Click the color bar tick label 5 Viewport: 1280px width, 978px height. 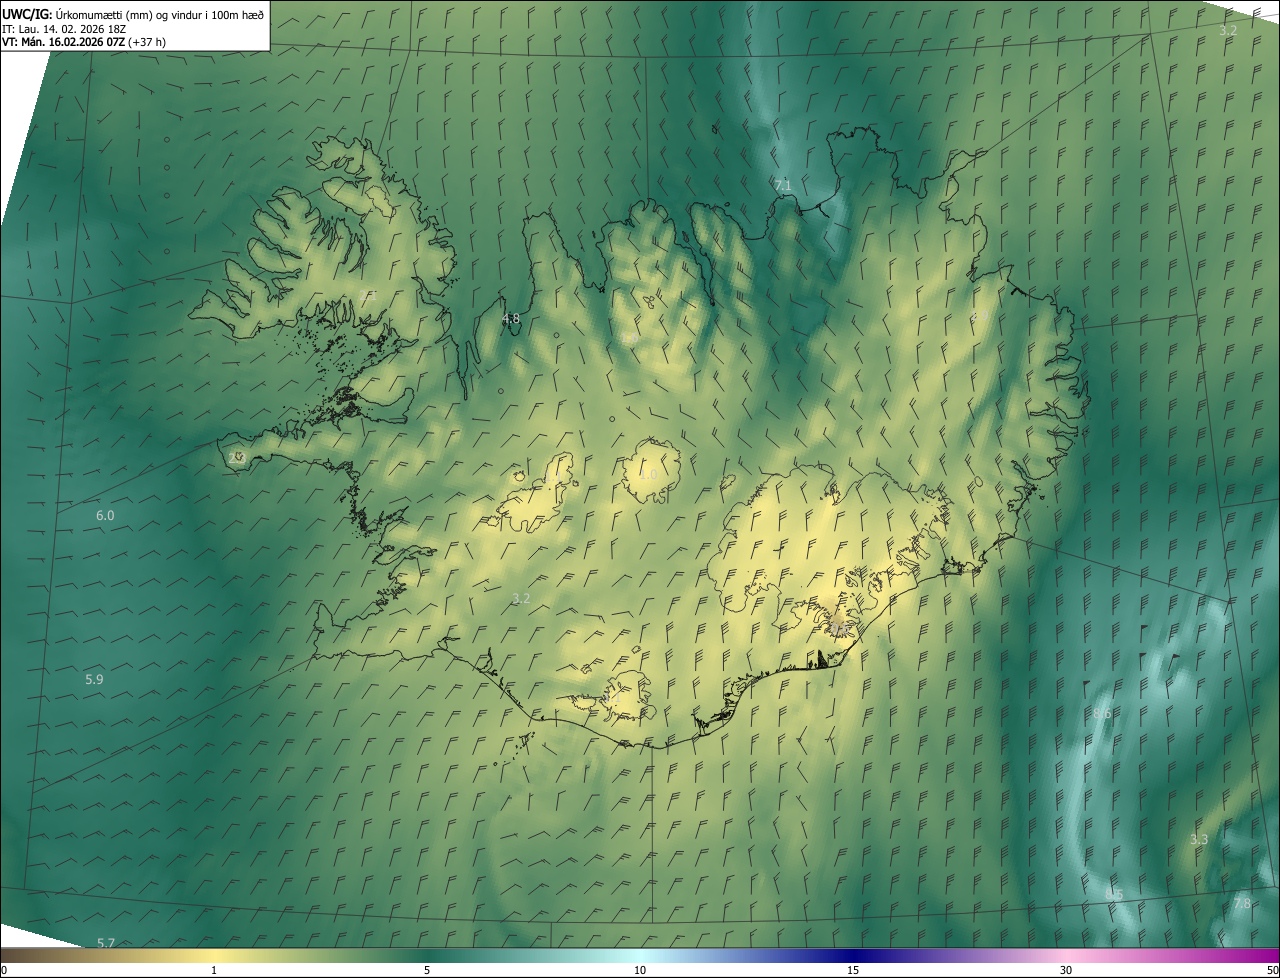pyautogui.click(x=427, y=971)
